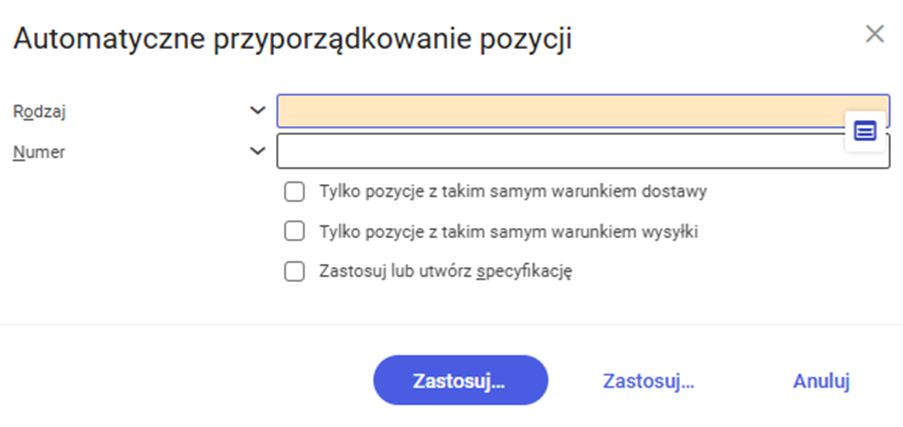Select the Rodzaj field label
Image resolution: width=903 pixels, height=427 pixels.
39,111
